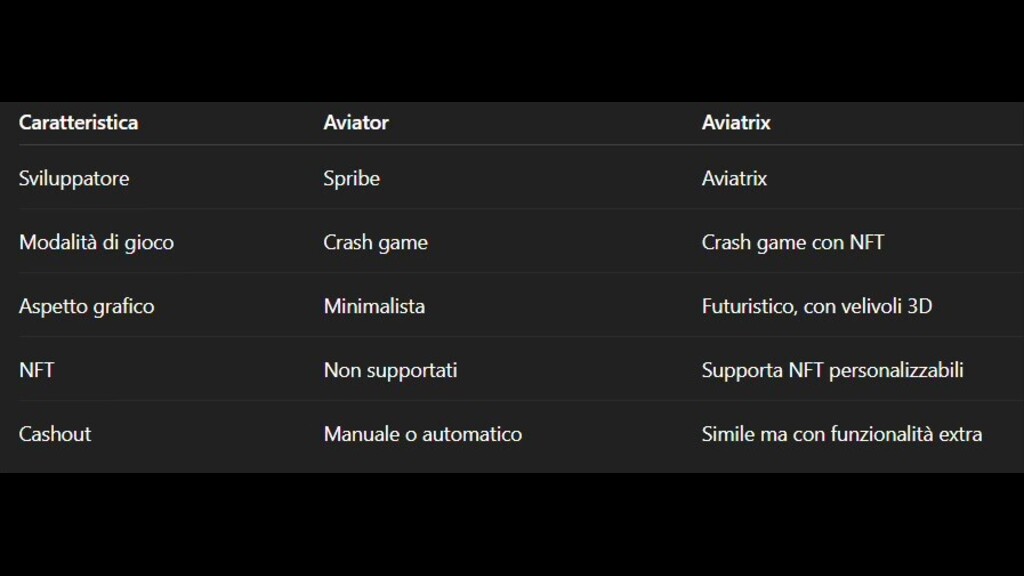Select the Crash game con NFT cell

(x=792, y=243)
